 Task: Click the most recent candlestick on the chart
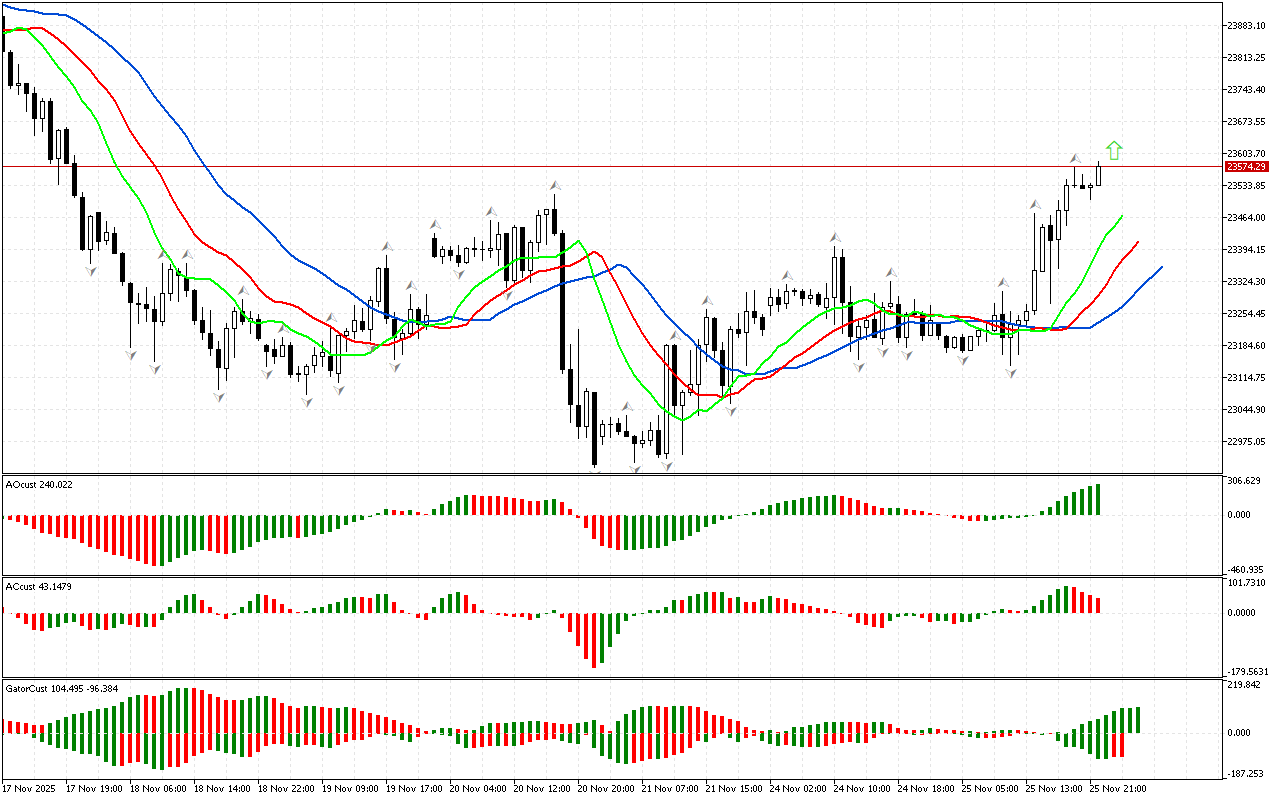coord(1099,174)
